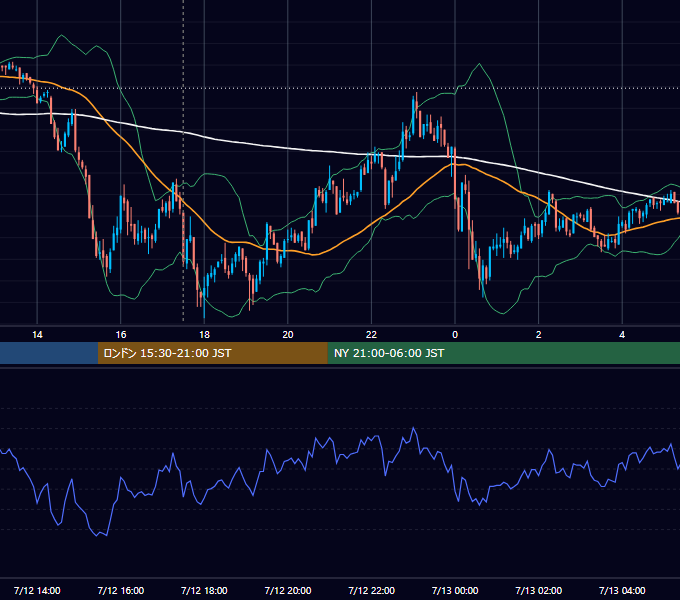
Task: Click the 18 hour label on the chart axis
Action: click(x=204, y=335)
